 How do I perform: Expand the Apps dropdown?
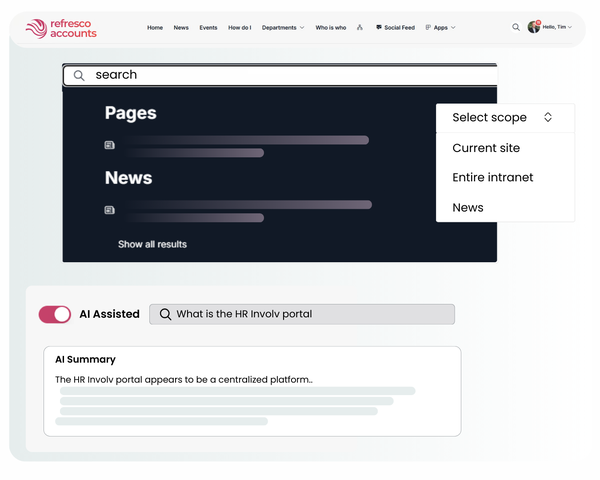[440, 28]
